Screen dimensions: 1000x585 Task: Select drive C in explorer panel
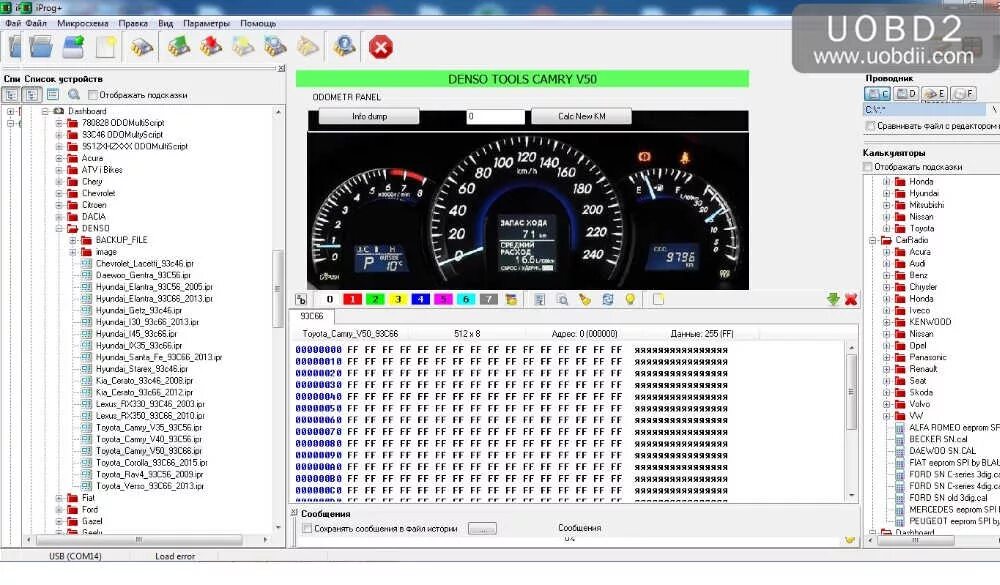[x=877, y=94]
